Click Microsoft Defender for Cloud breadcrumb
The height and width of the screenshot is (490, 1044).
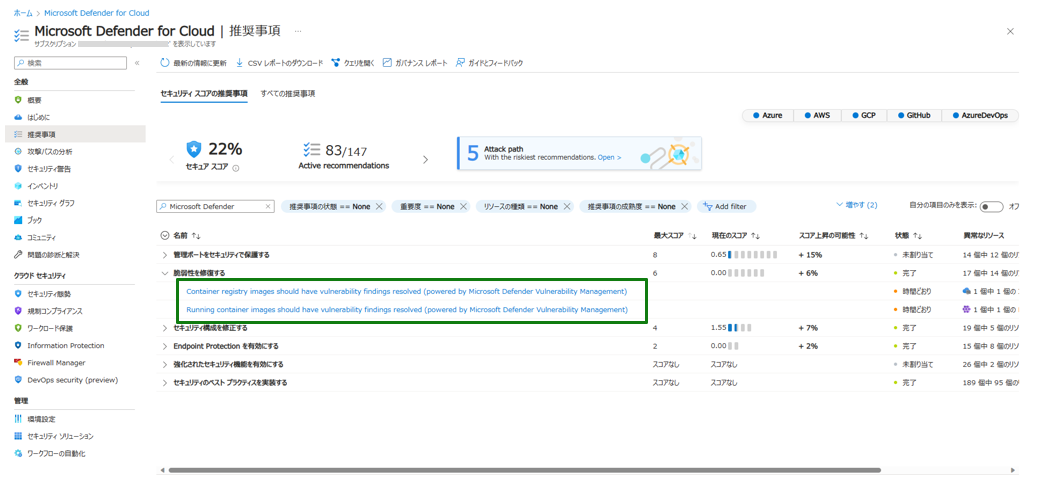(97, 13)
